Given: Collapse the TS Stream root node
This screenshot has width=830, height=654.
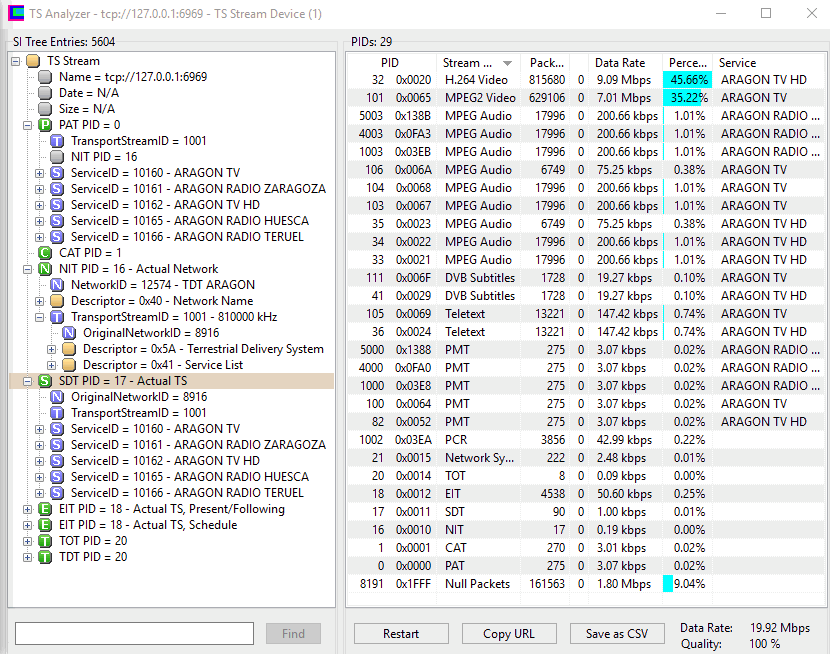Looking at the screenshot, I should pos(16,61).
